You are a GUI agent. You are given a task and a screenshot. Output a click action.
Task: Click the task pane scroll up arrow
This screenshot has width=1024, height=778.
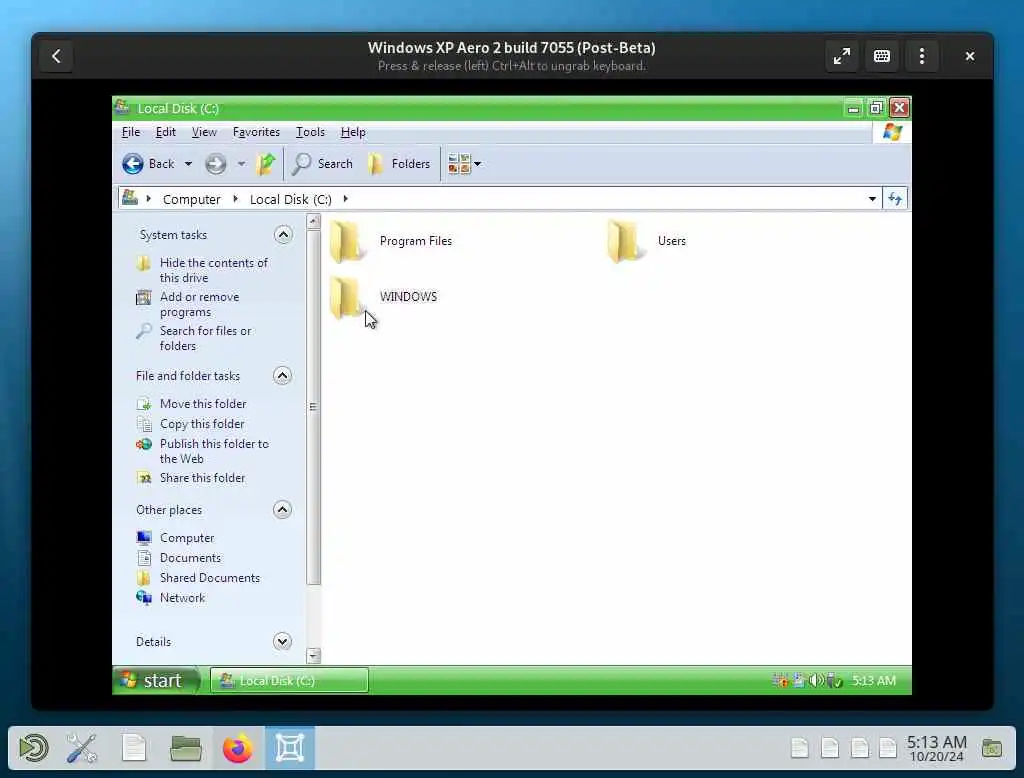(313, 221)
